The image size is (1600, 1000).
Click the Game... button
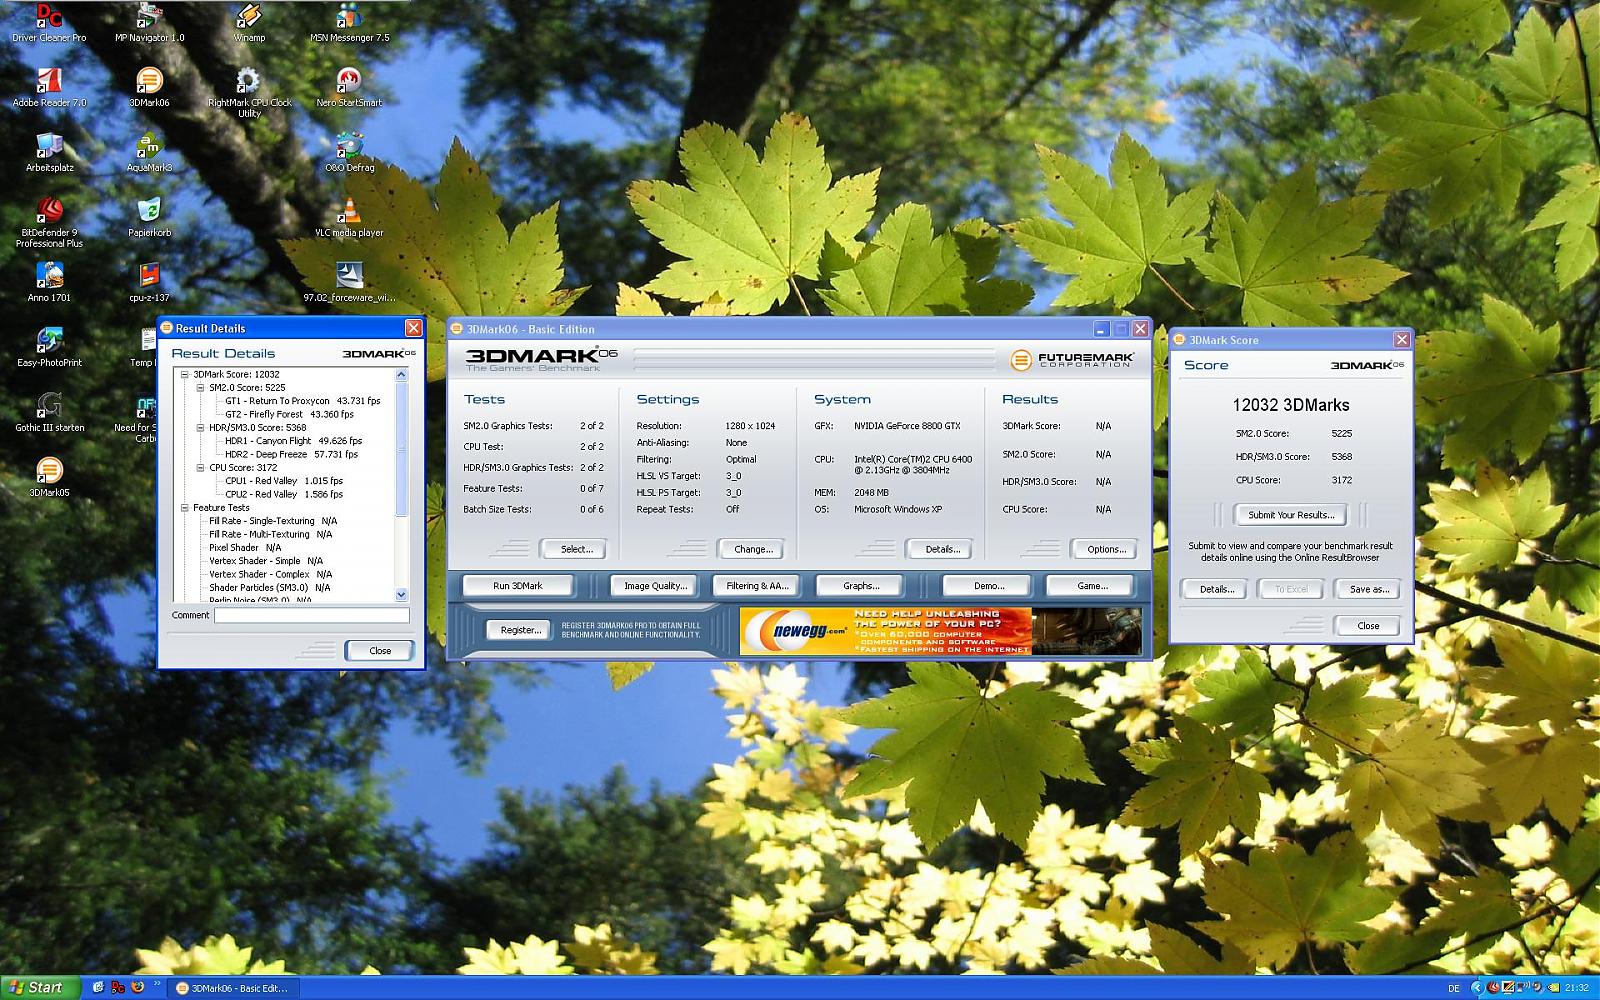[1091, 586]
